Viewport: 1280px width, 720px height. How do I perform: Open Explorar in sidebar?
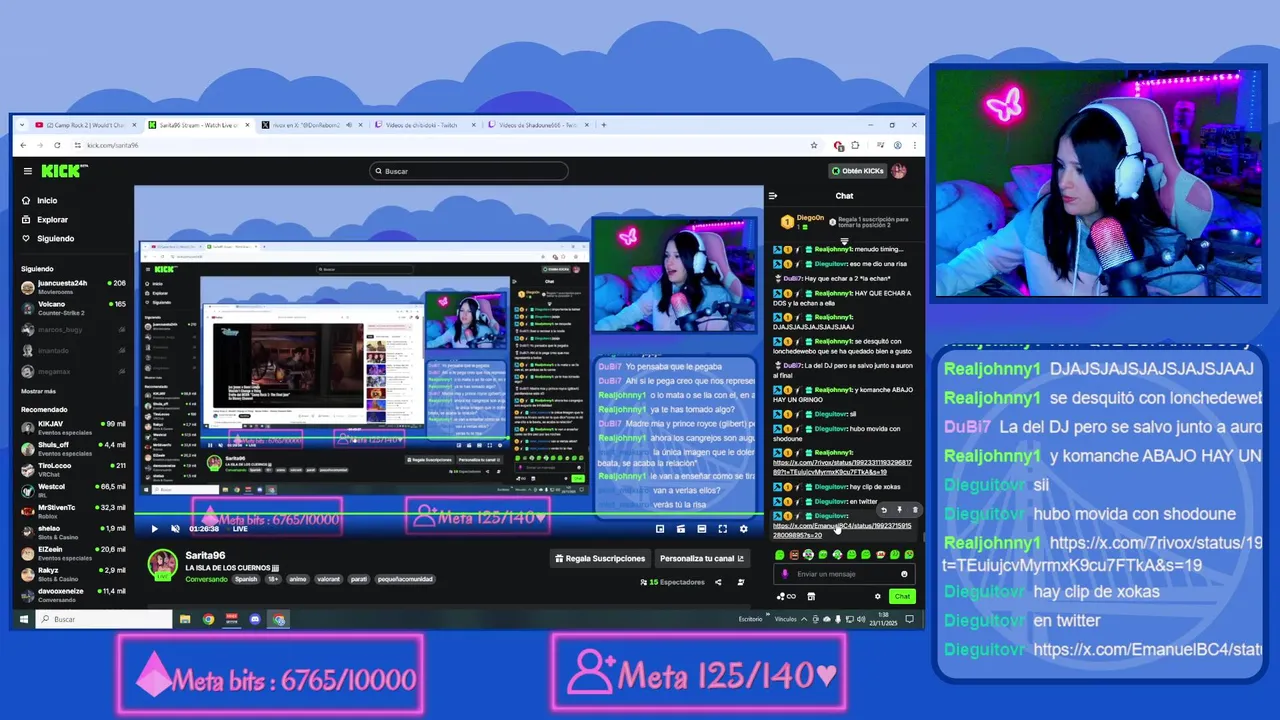(x=45, y=219)
